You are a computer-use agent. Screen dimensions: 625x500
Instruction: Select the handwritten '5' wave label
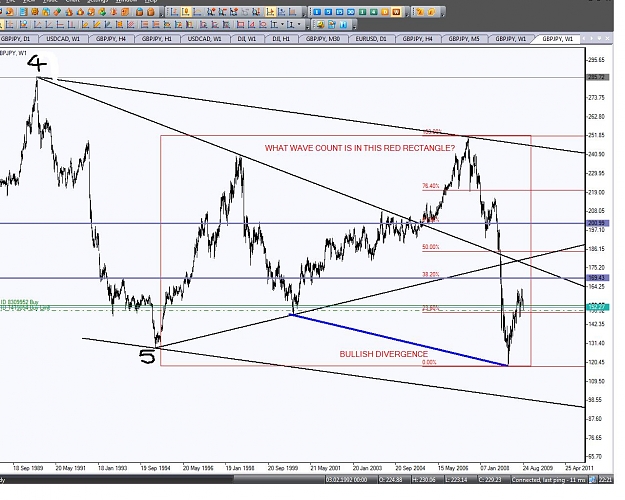click(147, 356)
